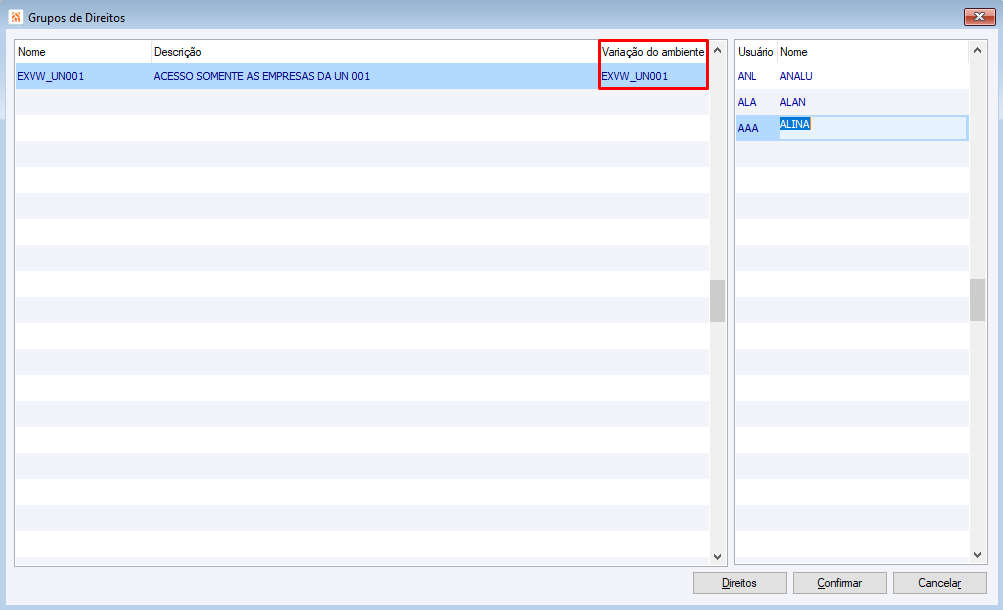
Task: Click scroll up arrow of groups list
Action: 717,50
